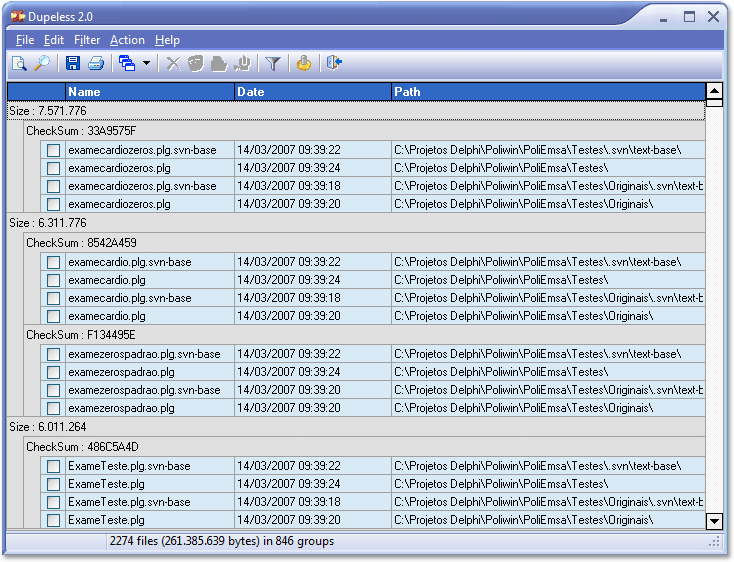Select examezerospadrao.plg.svn-base row dated 09:39:22
This screenshot has height=562, width=734.
[x=373, y=354]
